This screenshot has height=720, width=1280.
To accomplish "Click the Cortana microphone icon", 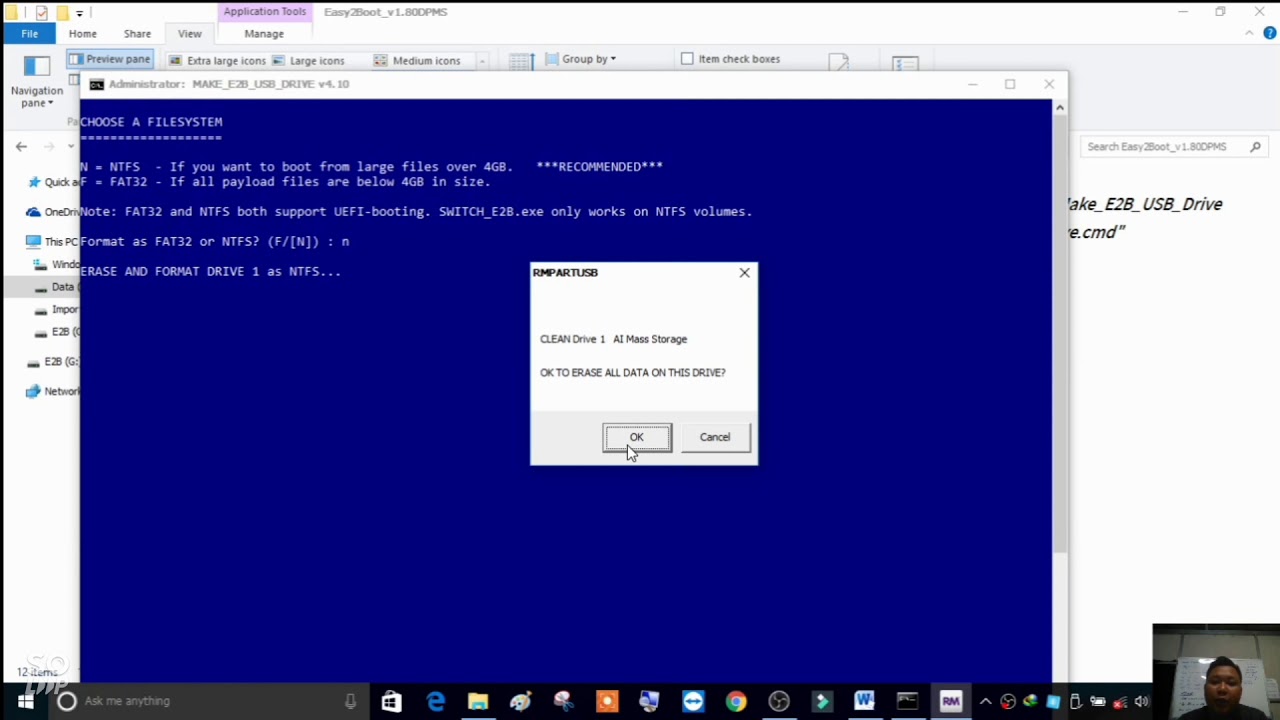I will (350, 701).
